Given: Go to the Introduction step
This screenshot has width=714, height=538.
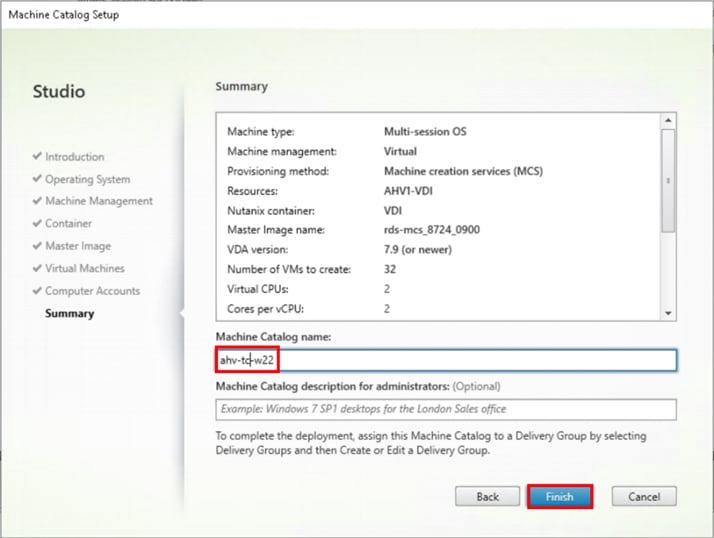Looking at the screenshot, I should 75,156.
